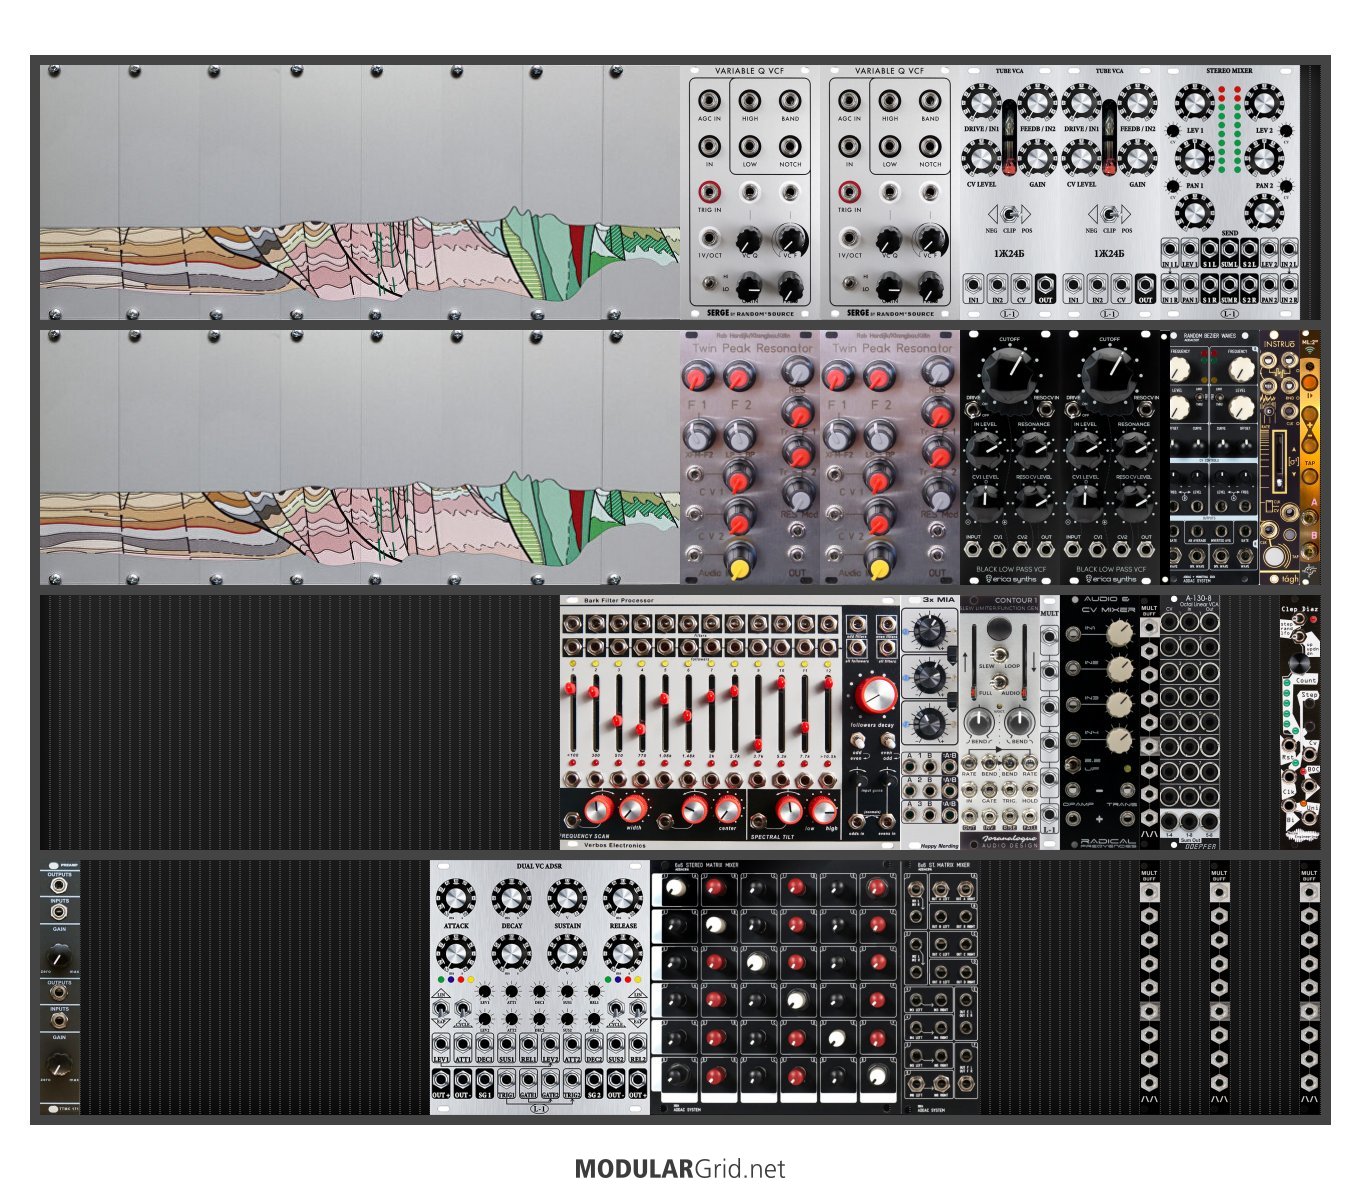Click GAIN knob on right Tube VCA
1361x1190 pixels.
coord(1137,157)
